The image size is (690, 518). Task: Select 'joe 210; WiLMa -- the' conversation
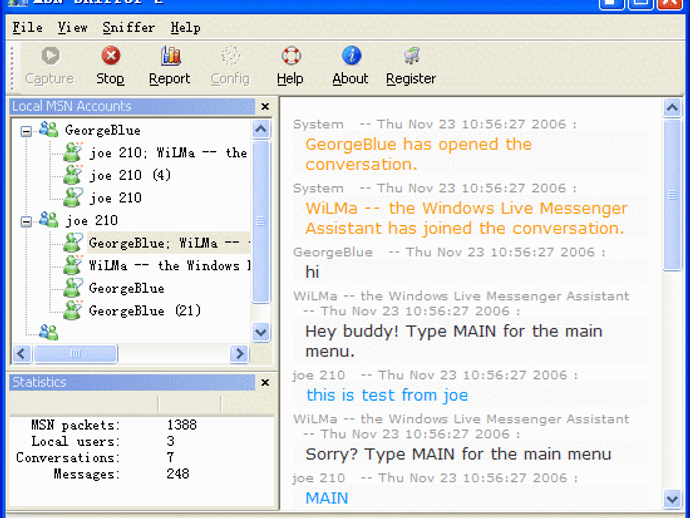click(169, 153)
